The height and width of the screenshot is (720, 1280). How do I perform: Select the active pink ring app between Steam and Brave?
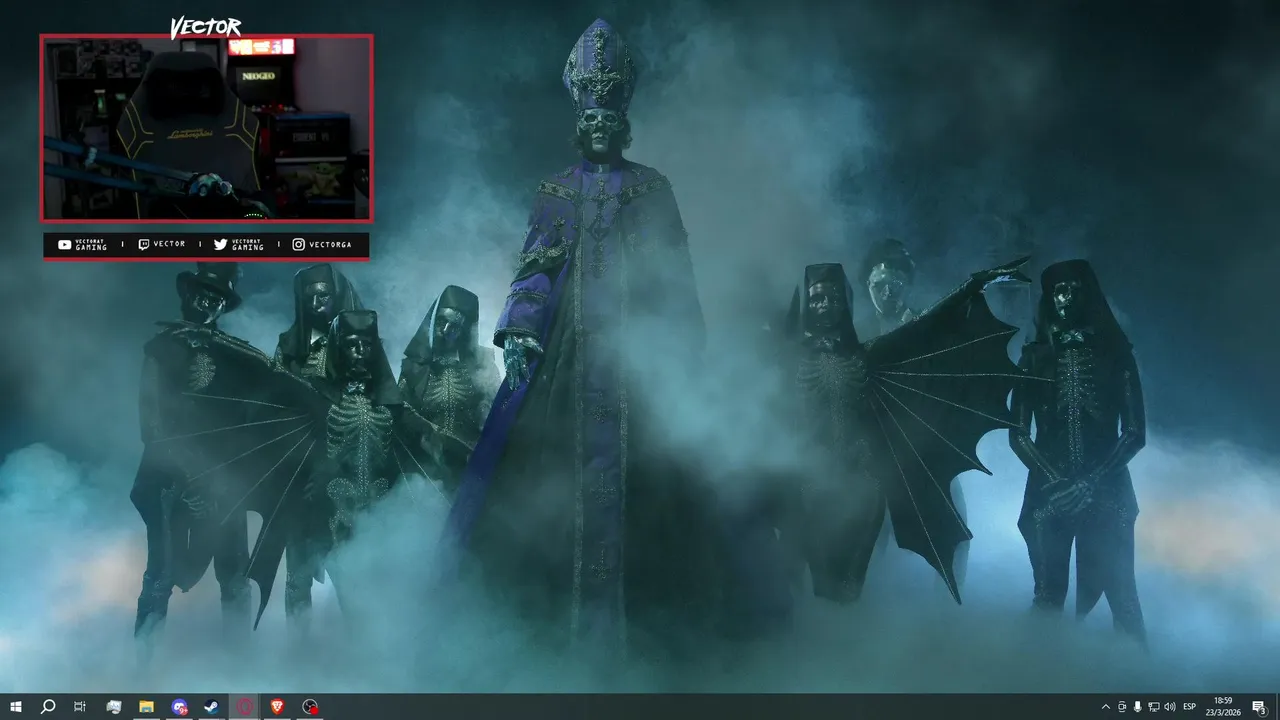coord(245,707)
